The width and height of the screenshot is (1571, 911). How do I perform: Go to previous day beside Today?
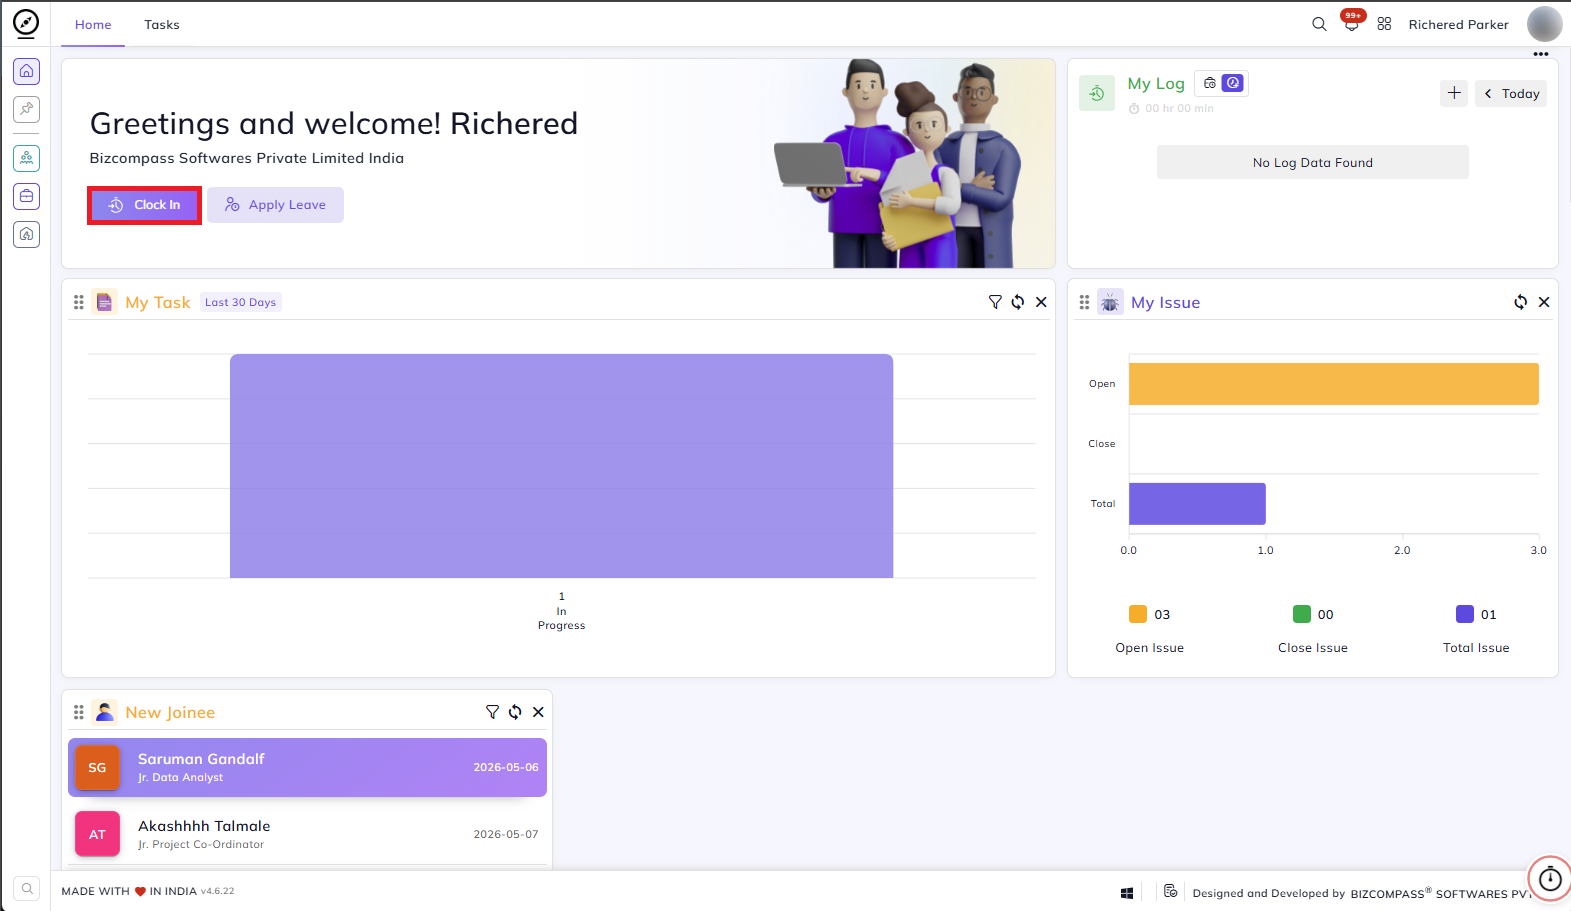(1488, 94)
